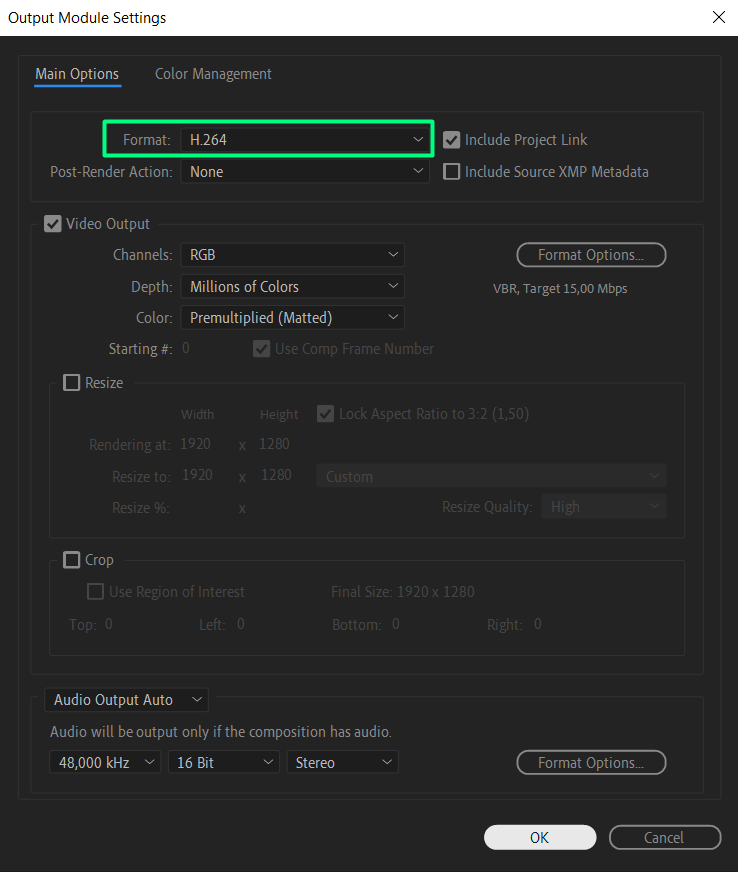Image resolution: width=738 pixels, height=872 pixels.
Task: Open the Audio Output Auto dropdown
Action: (127, 700)
